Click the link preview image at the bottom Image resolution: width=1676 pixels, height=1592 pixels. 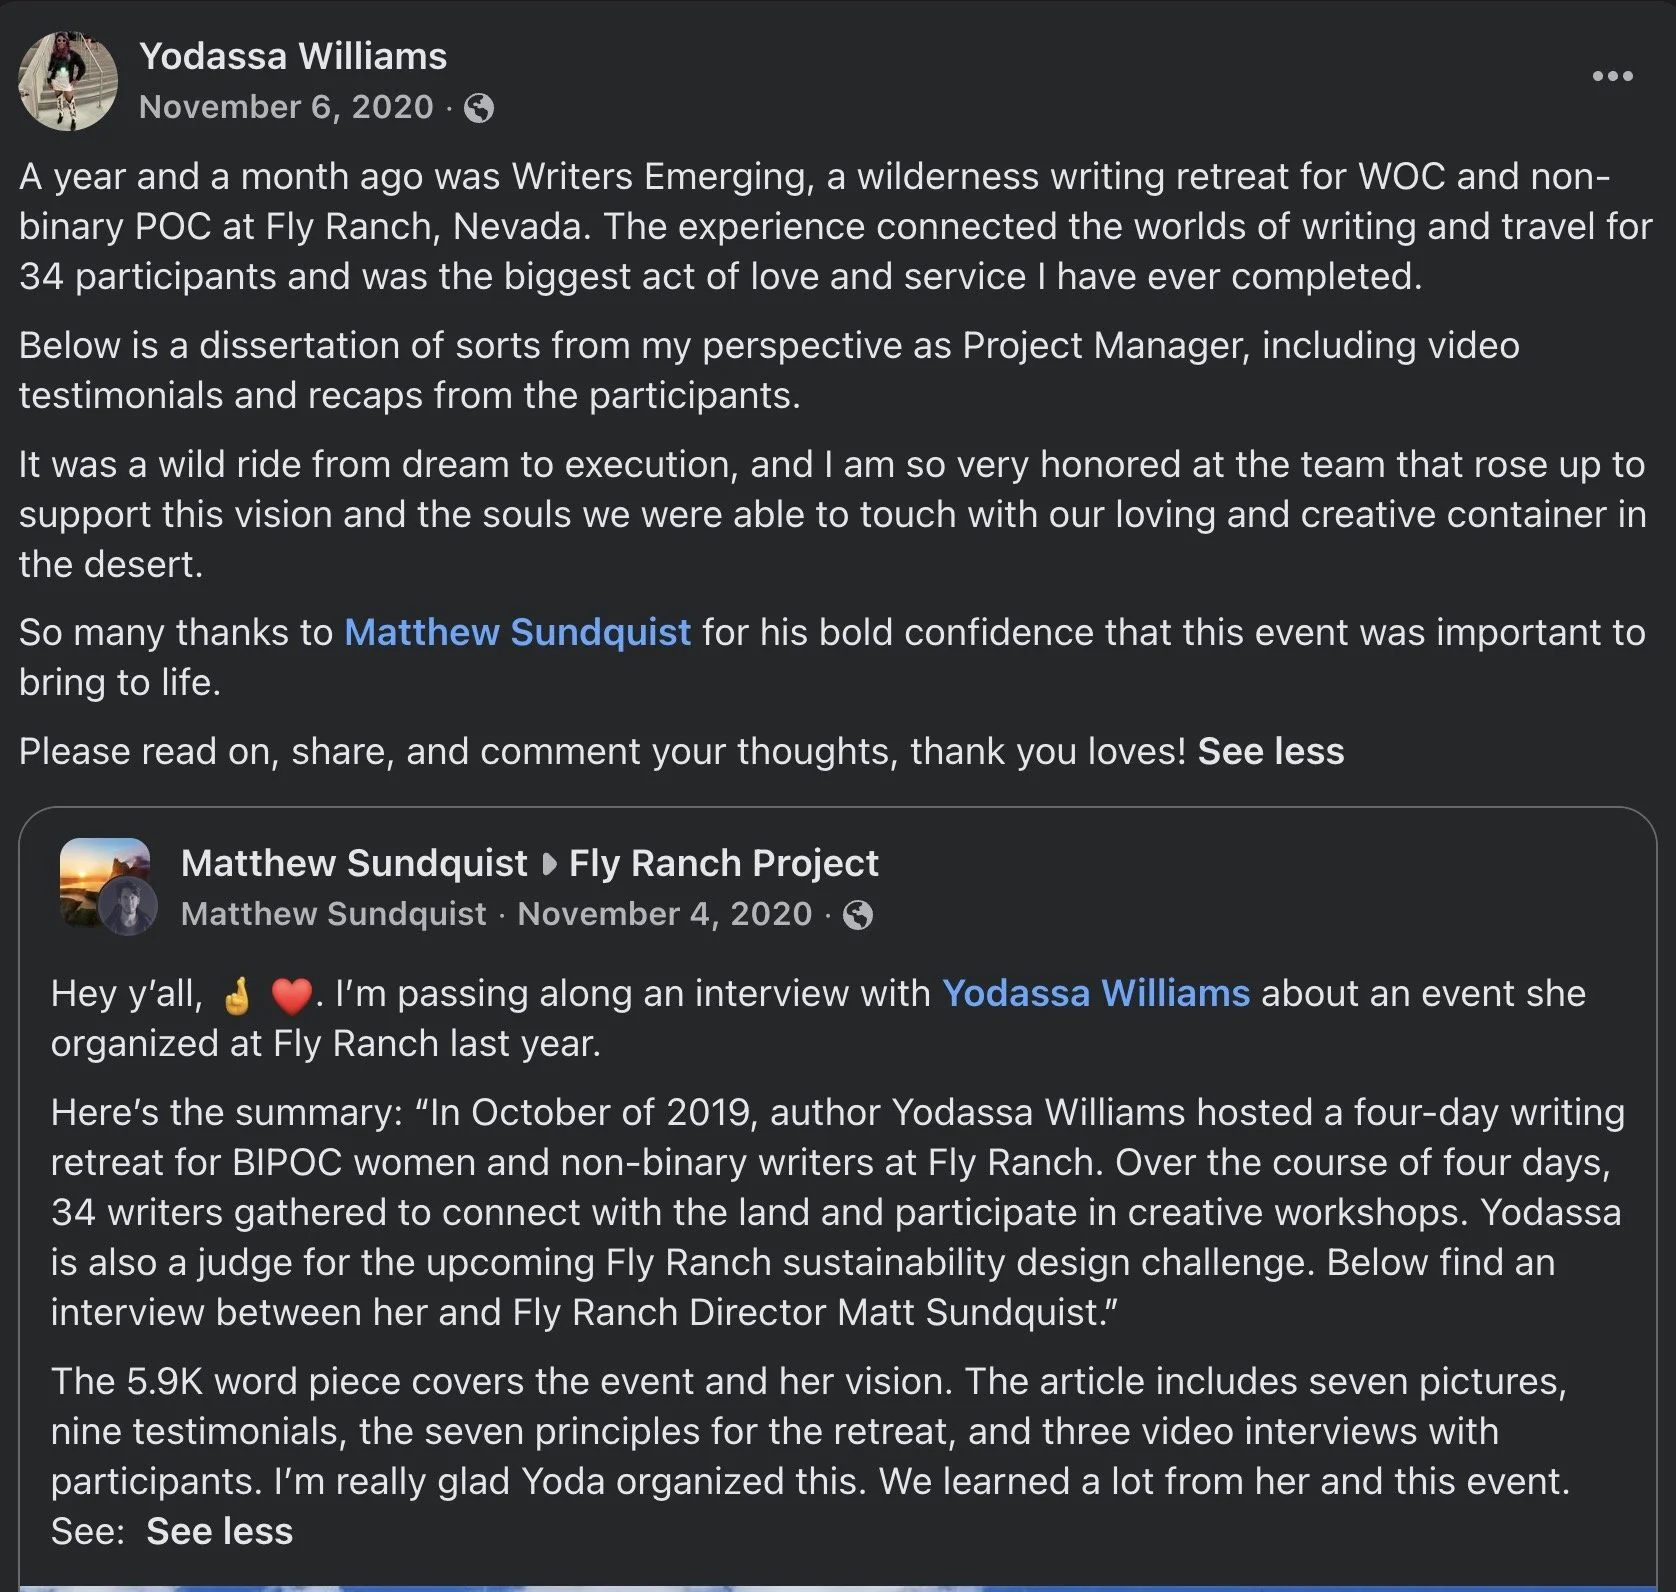838,1588
